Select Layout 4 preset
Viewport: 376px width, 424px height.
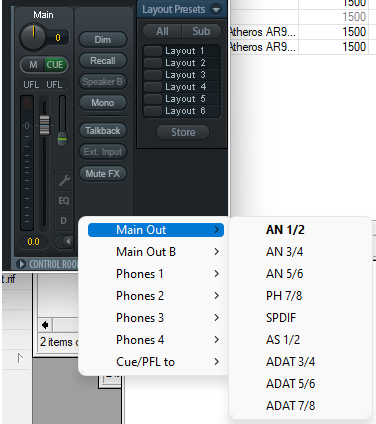tap(182, 87)
